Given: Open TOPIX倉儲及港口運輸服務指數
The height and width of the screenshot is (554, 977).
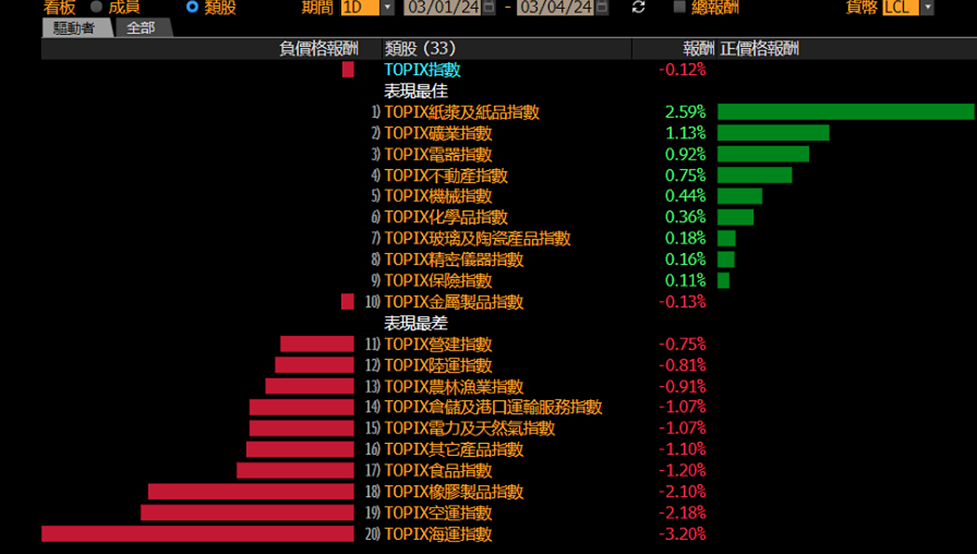Looking at the screenshot, I should [493, 407].
